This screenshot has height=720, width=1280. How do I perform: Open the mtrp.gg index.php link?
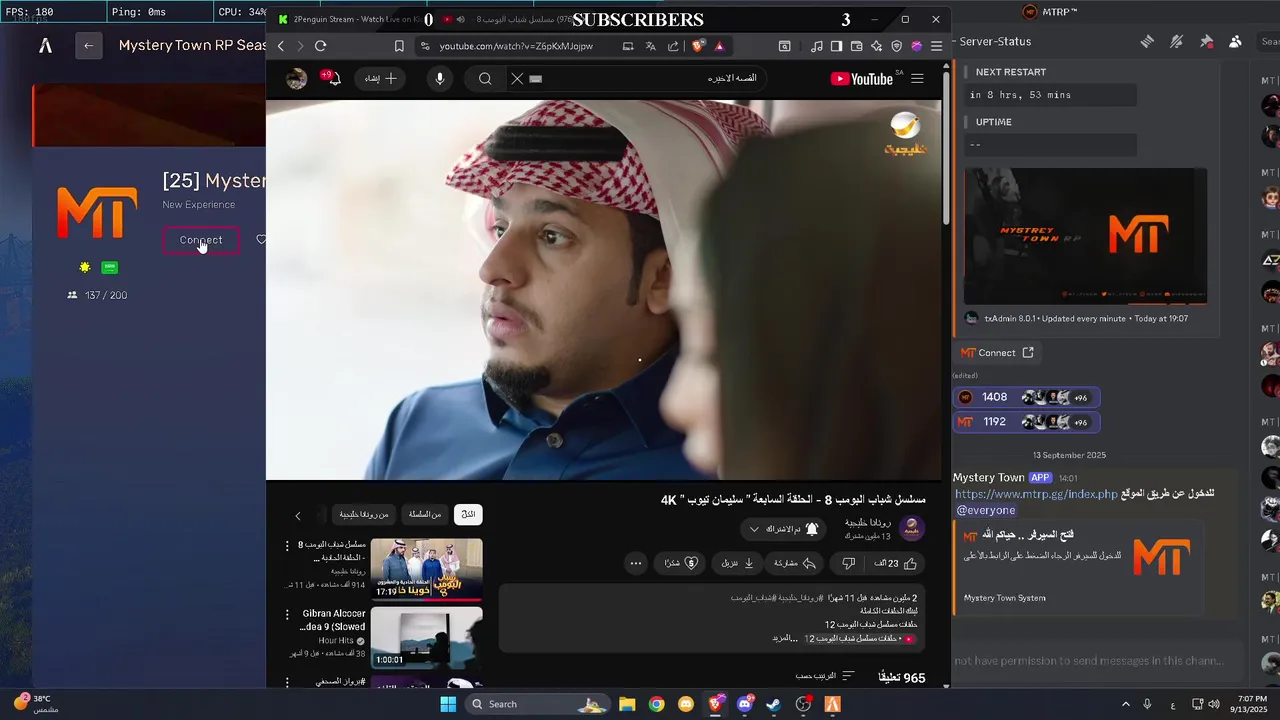point(1036,494)
